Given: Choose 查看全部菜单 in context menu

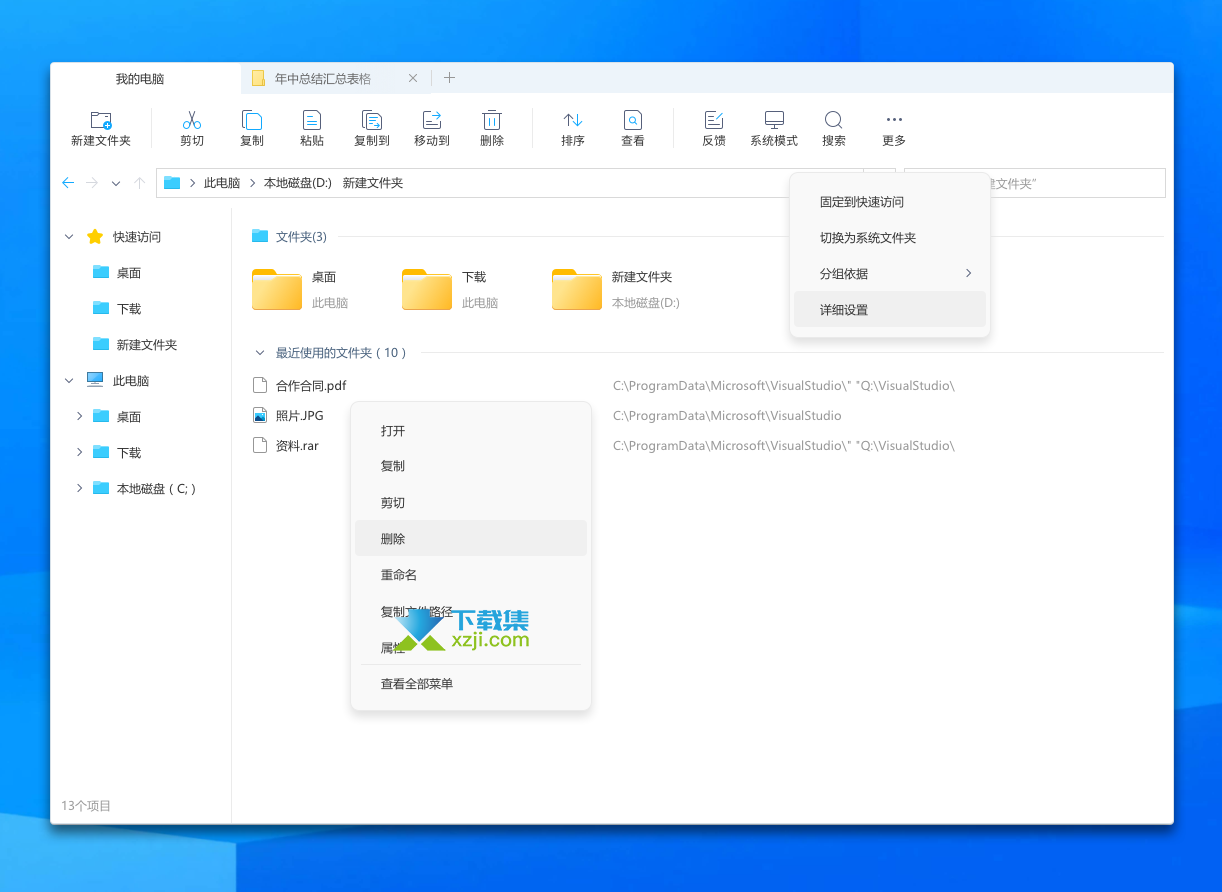Looking at the screenshot, I should [471, 684].
